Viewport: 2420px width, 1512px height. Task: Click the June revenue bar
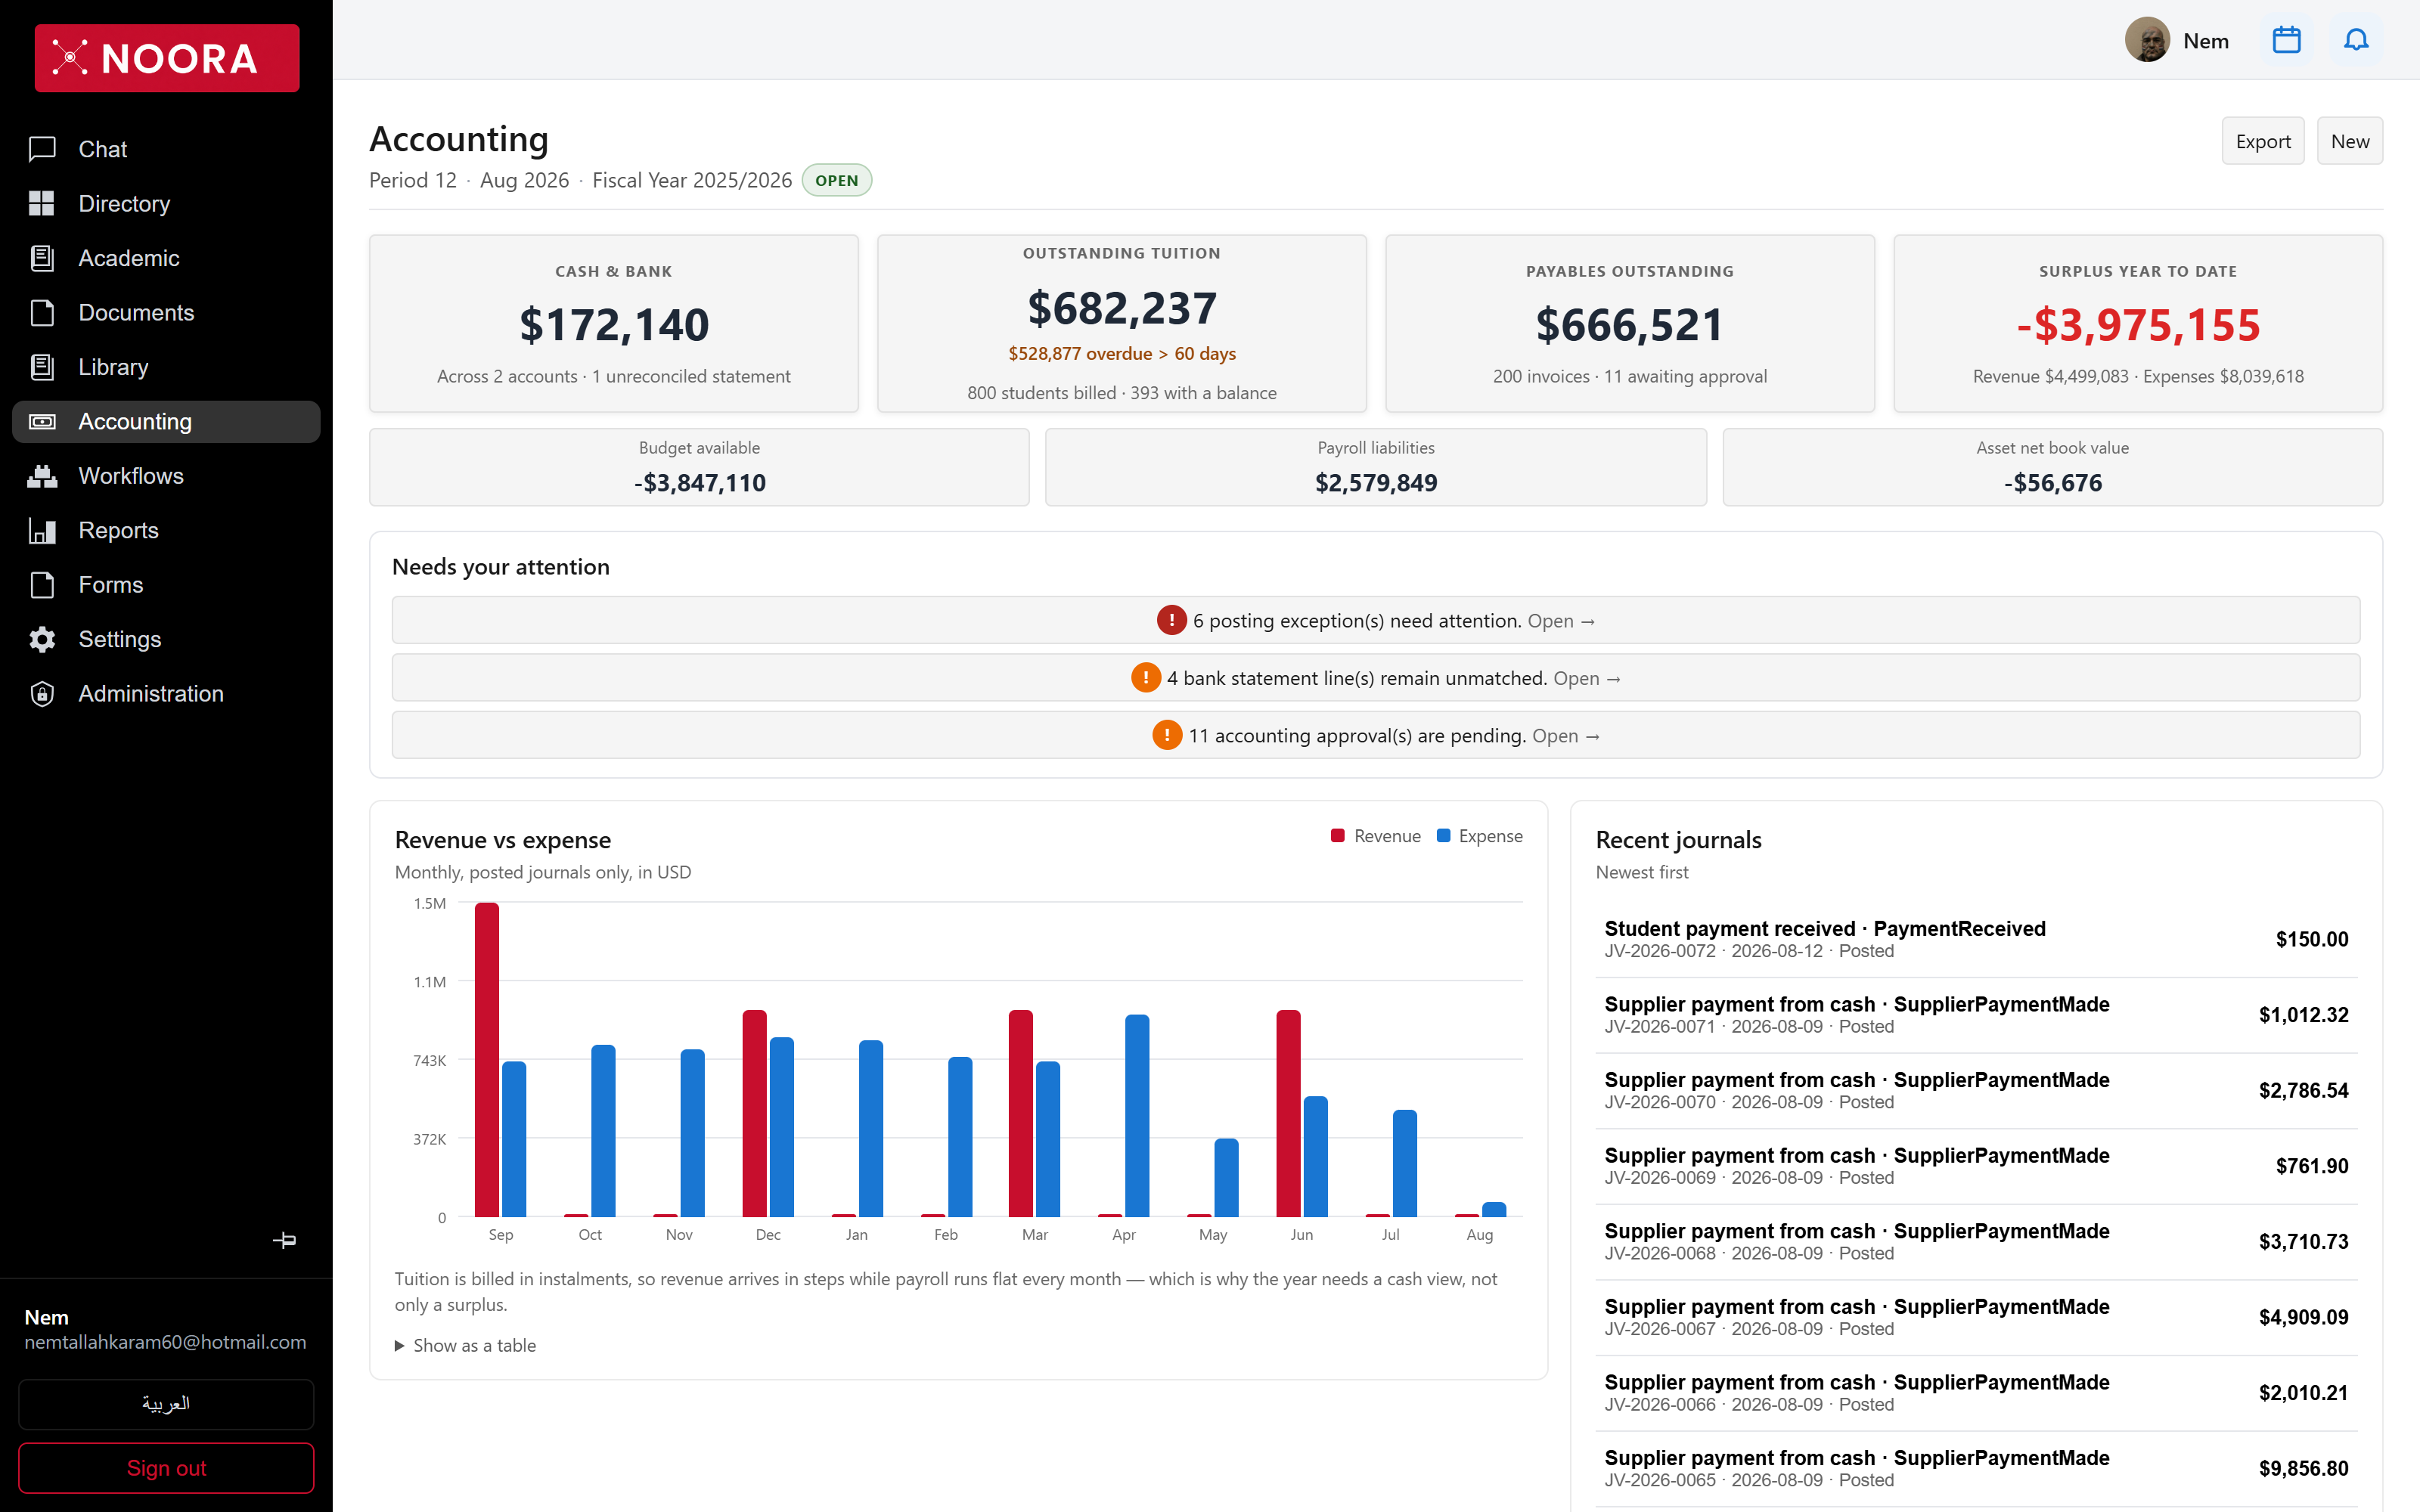(1288, 1113)
